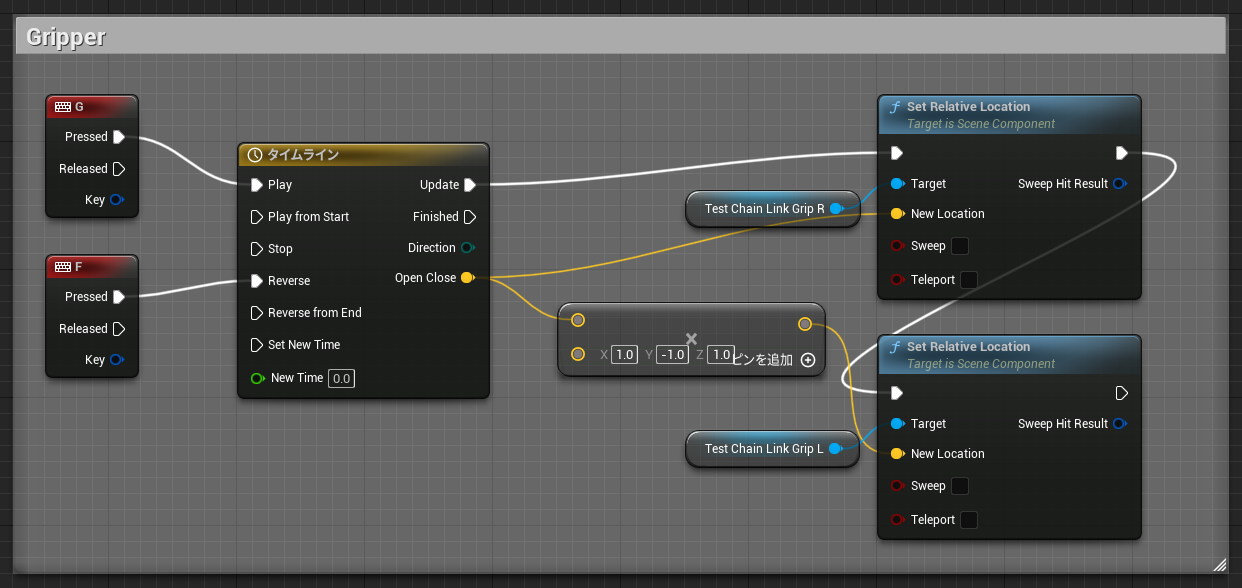Enable the Sweep checkbox on the upper Set Relative Location
Screen dimensions: 1242x588
[x=959, y=245]
